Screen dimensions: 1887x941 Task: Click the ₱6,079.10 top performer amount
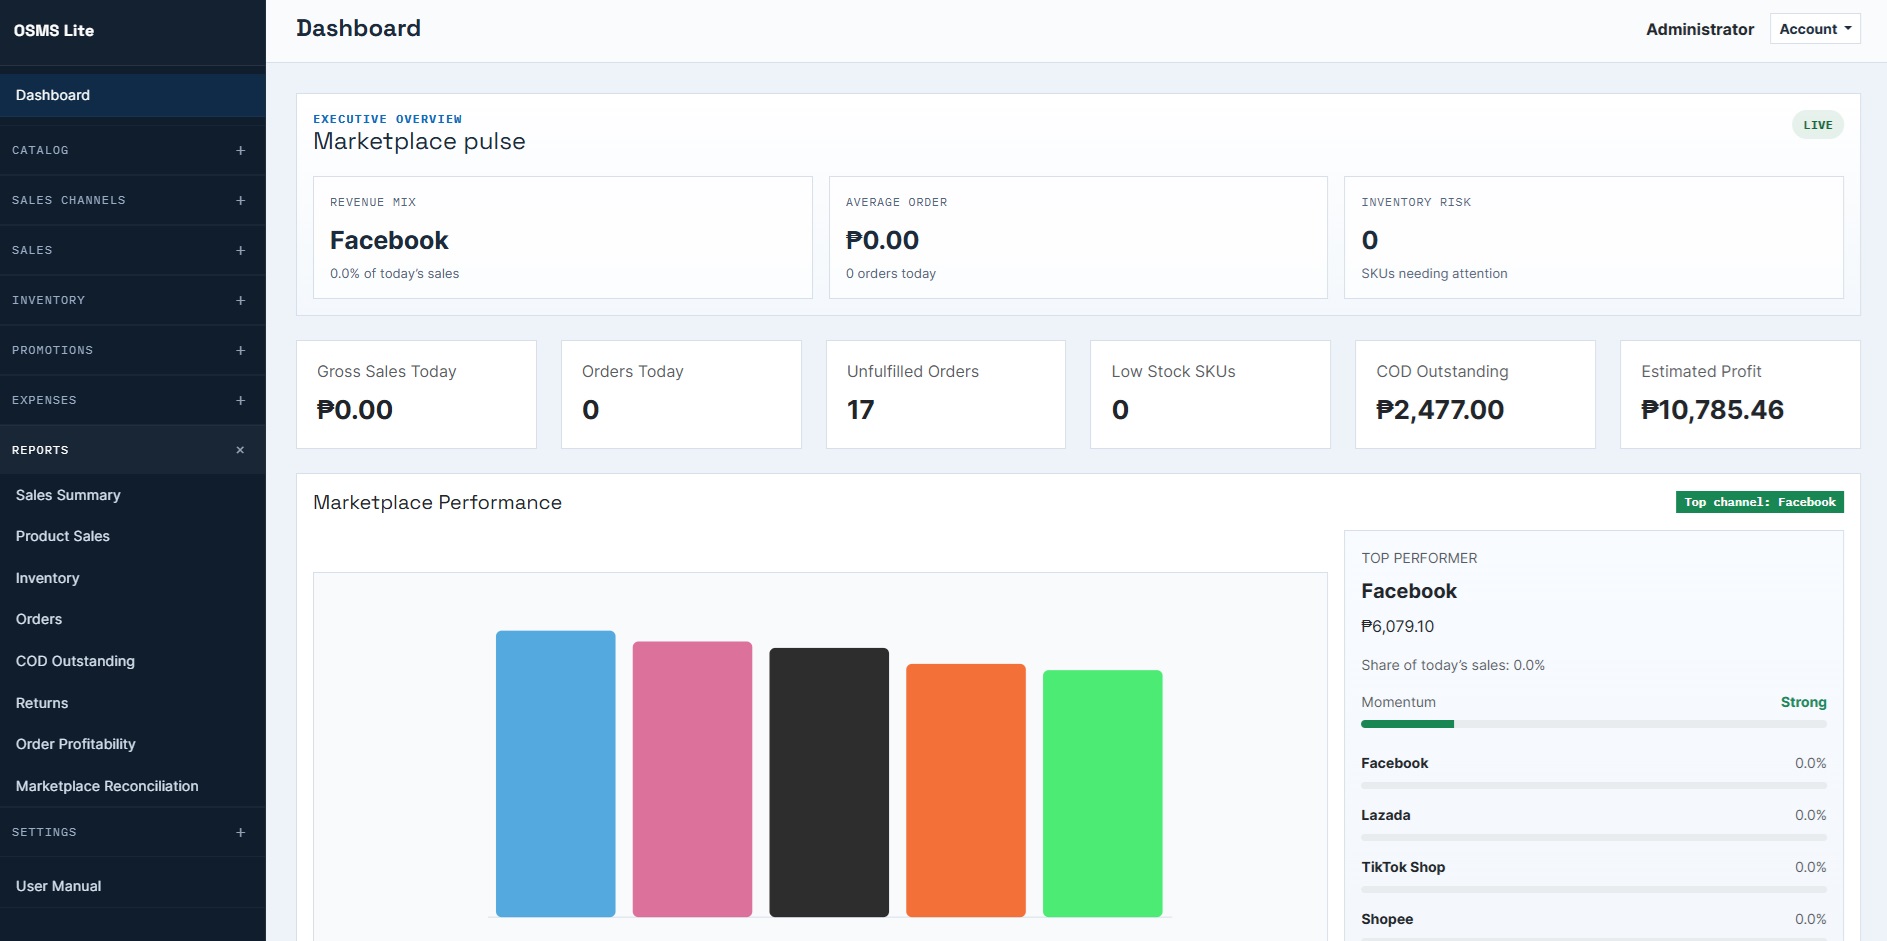[1397, 626]
